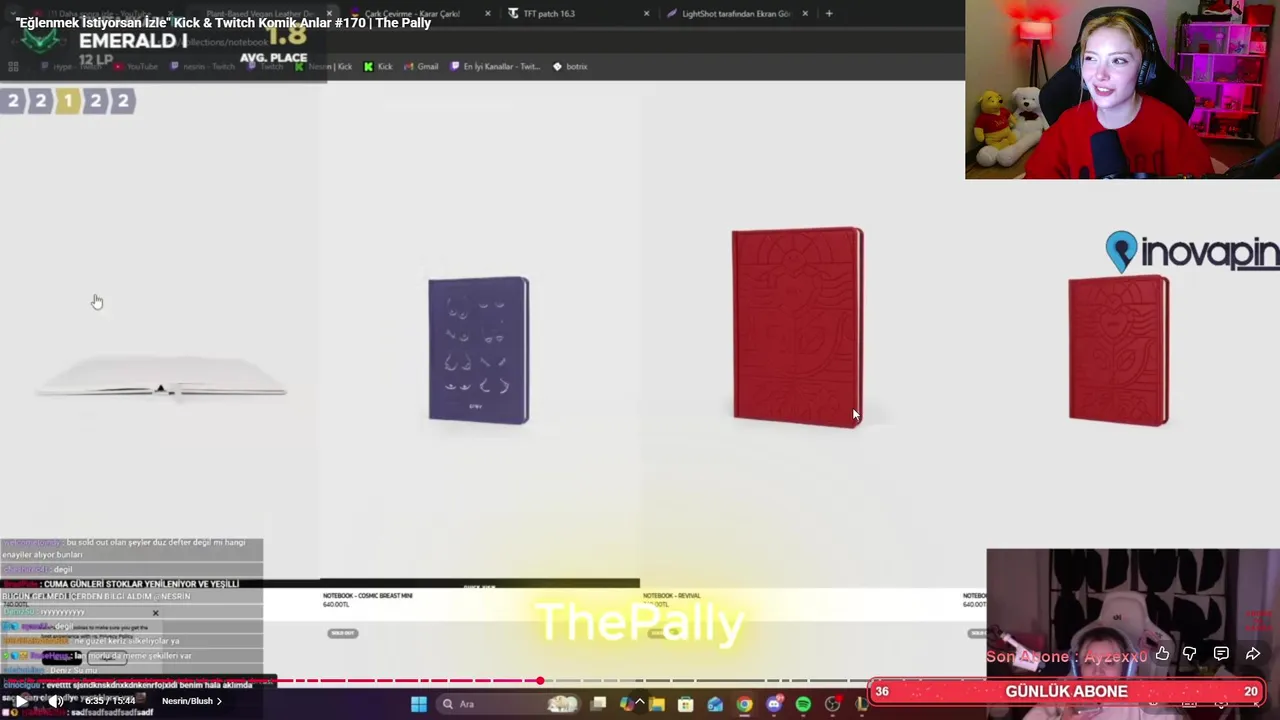Open the En İyi Kanallar bookmark
Screen dimensions: 1280x720
[x=495, y=66]
